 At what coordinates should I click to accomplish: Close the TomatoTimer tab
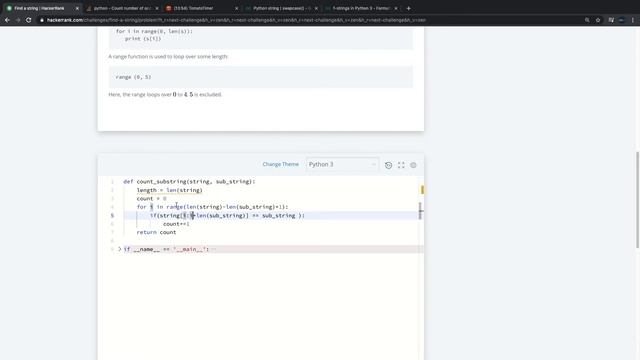point(236,8)
